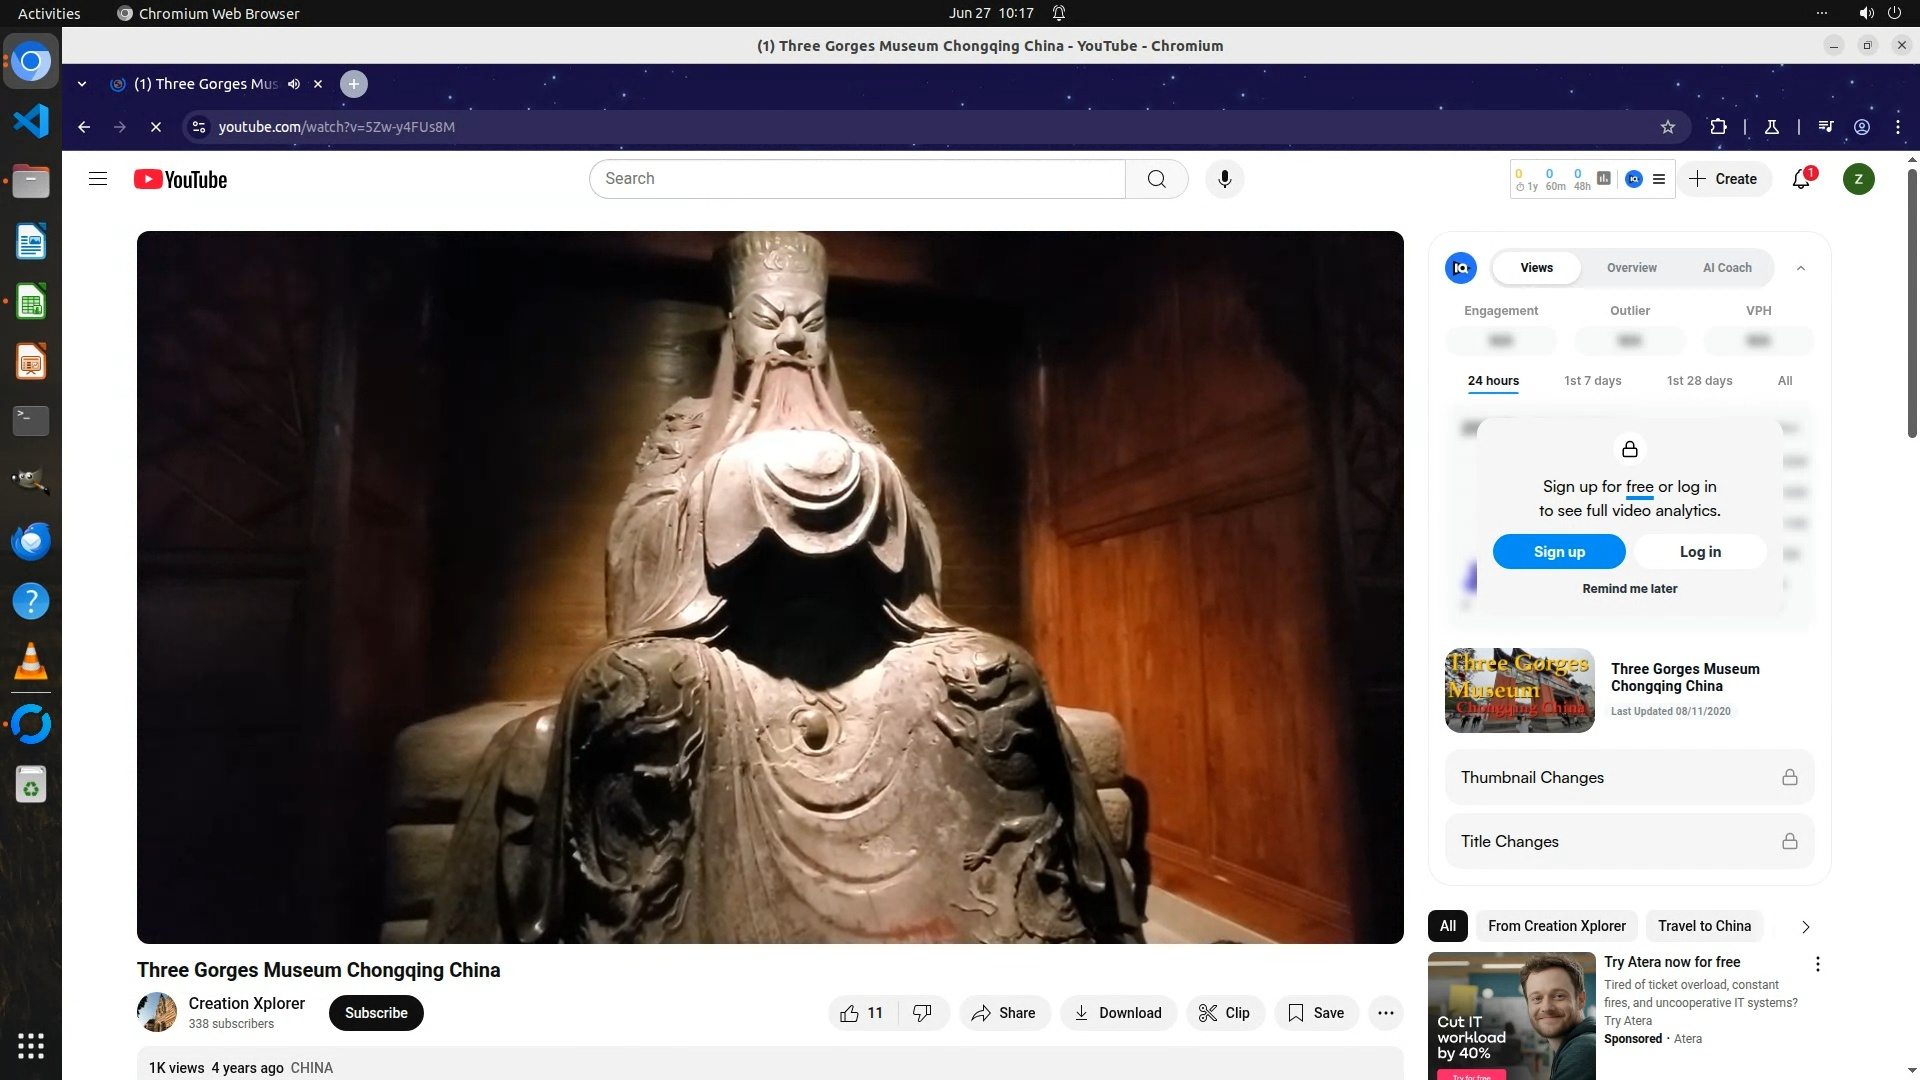1920x1080 pixels.
Task: Like the video with thumbs up
Action: tap(861, 1013)
